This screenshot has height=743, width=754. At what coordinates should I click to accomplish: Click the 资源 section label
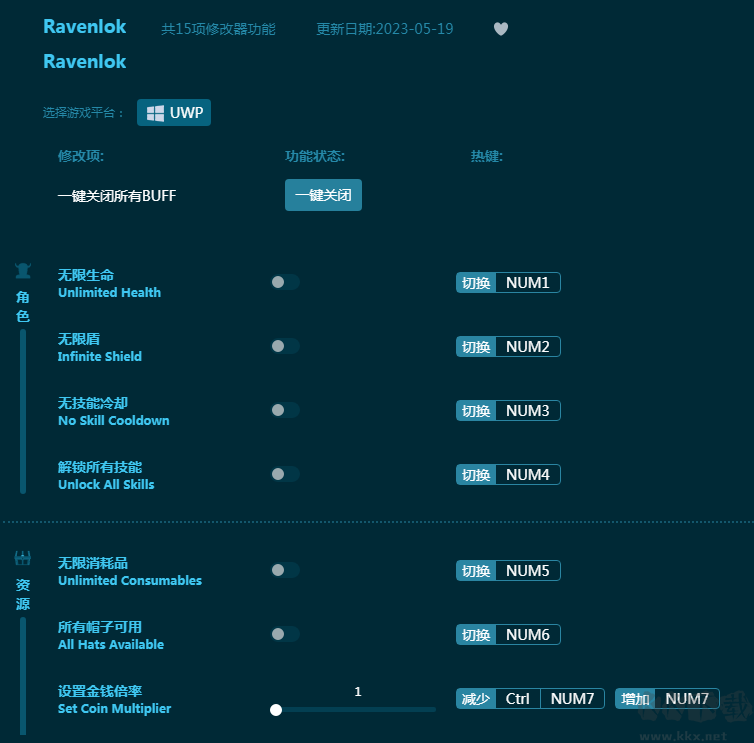pos(23,594)
